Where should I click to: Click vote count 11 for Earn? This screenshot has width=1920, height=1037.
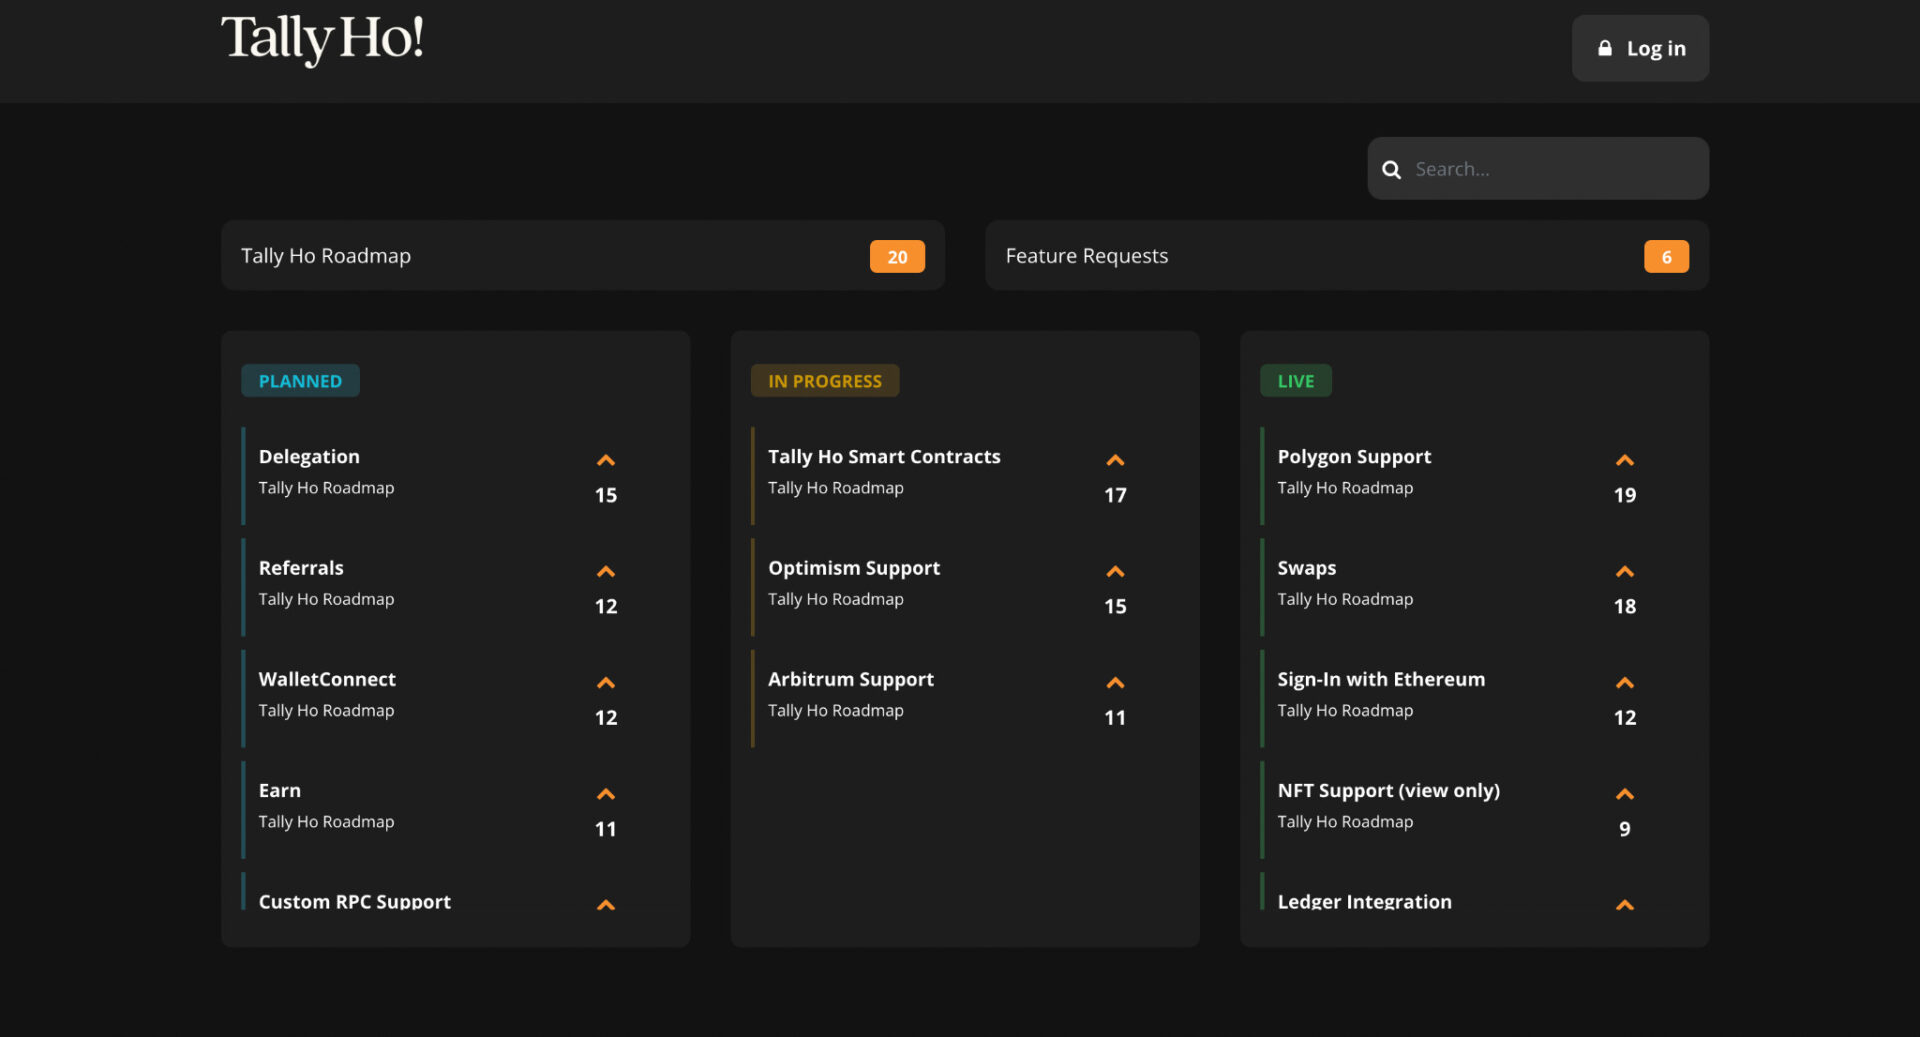click(606, 829)
